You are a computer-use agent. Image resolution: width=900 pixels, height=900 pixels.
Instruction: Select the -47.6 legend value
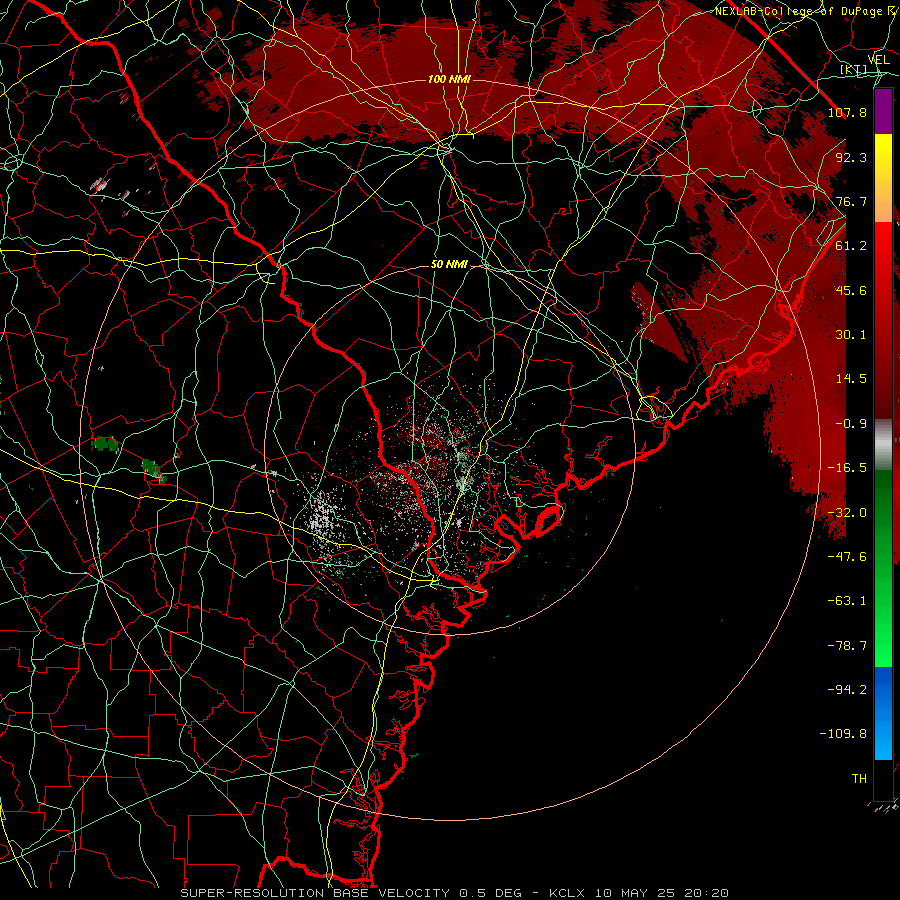coord(847,557)
